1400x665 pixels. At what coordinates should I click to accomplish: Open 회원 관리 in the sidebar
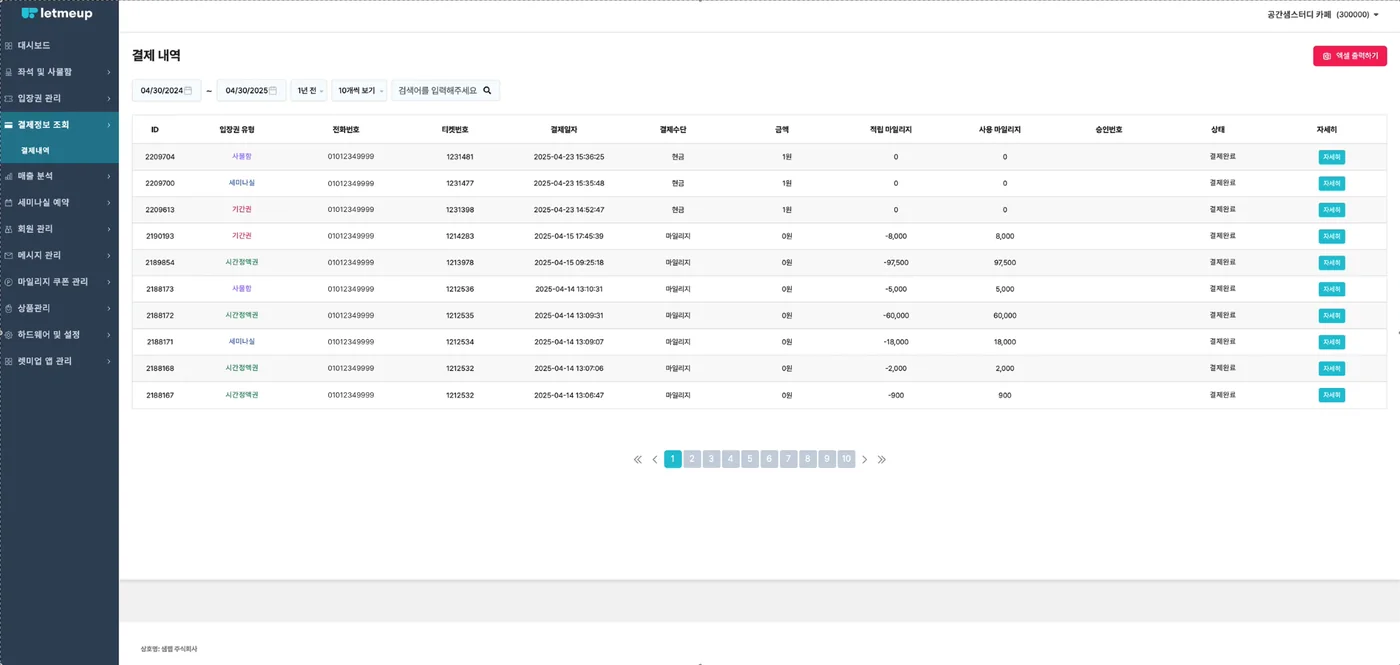[59, 229]
